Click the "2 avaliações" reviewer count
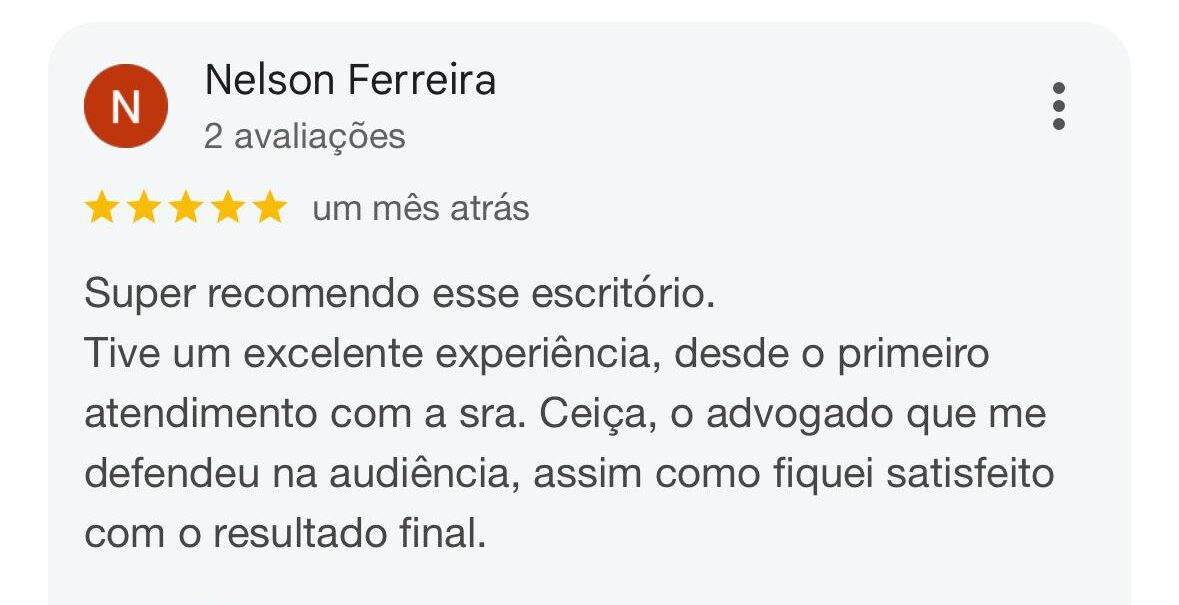 (305, 136)
